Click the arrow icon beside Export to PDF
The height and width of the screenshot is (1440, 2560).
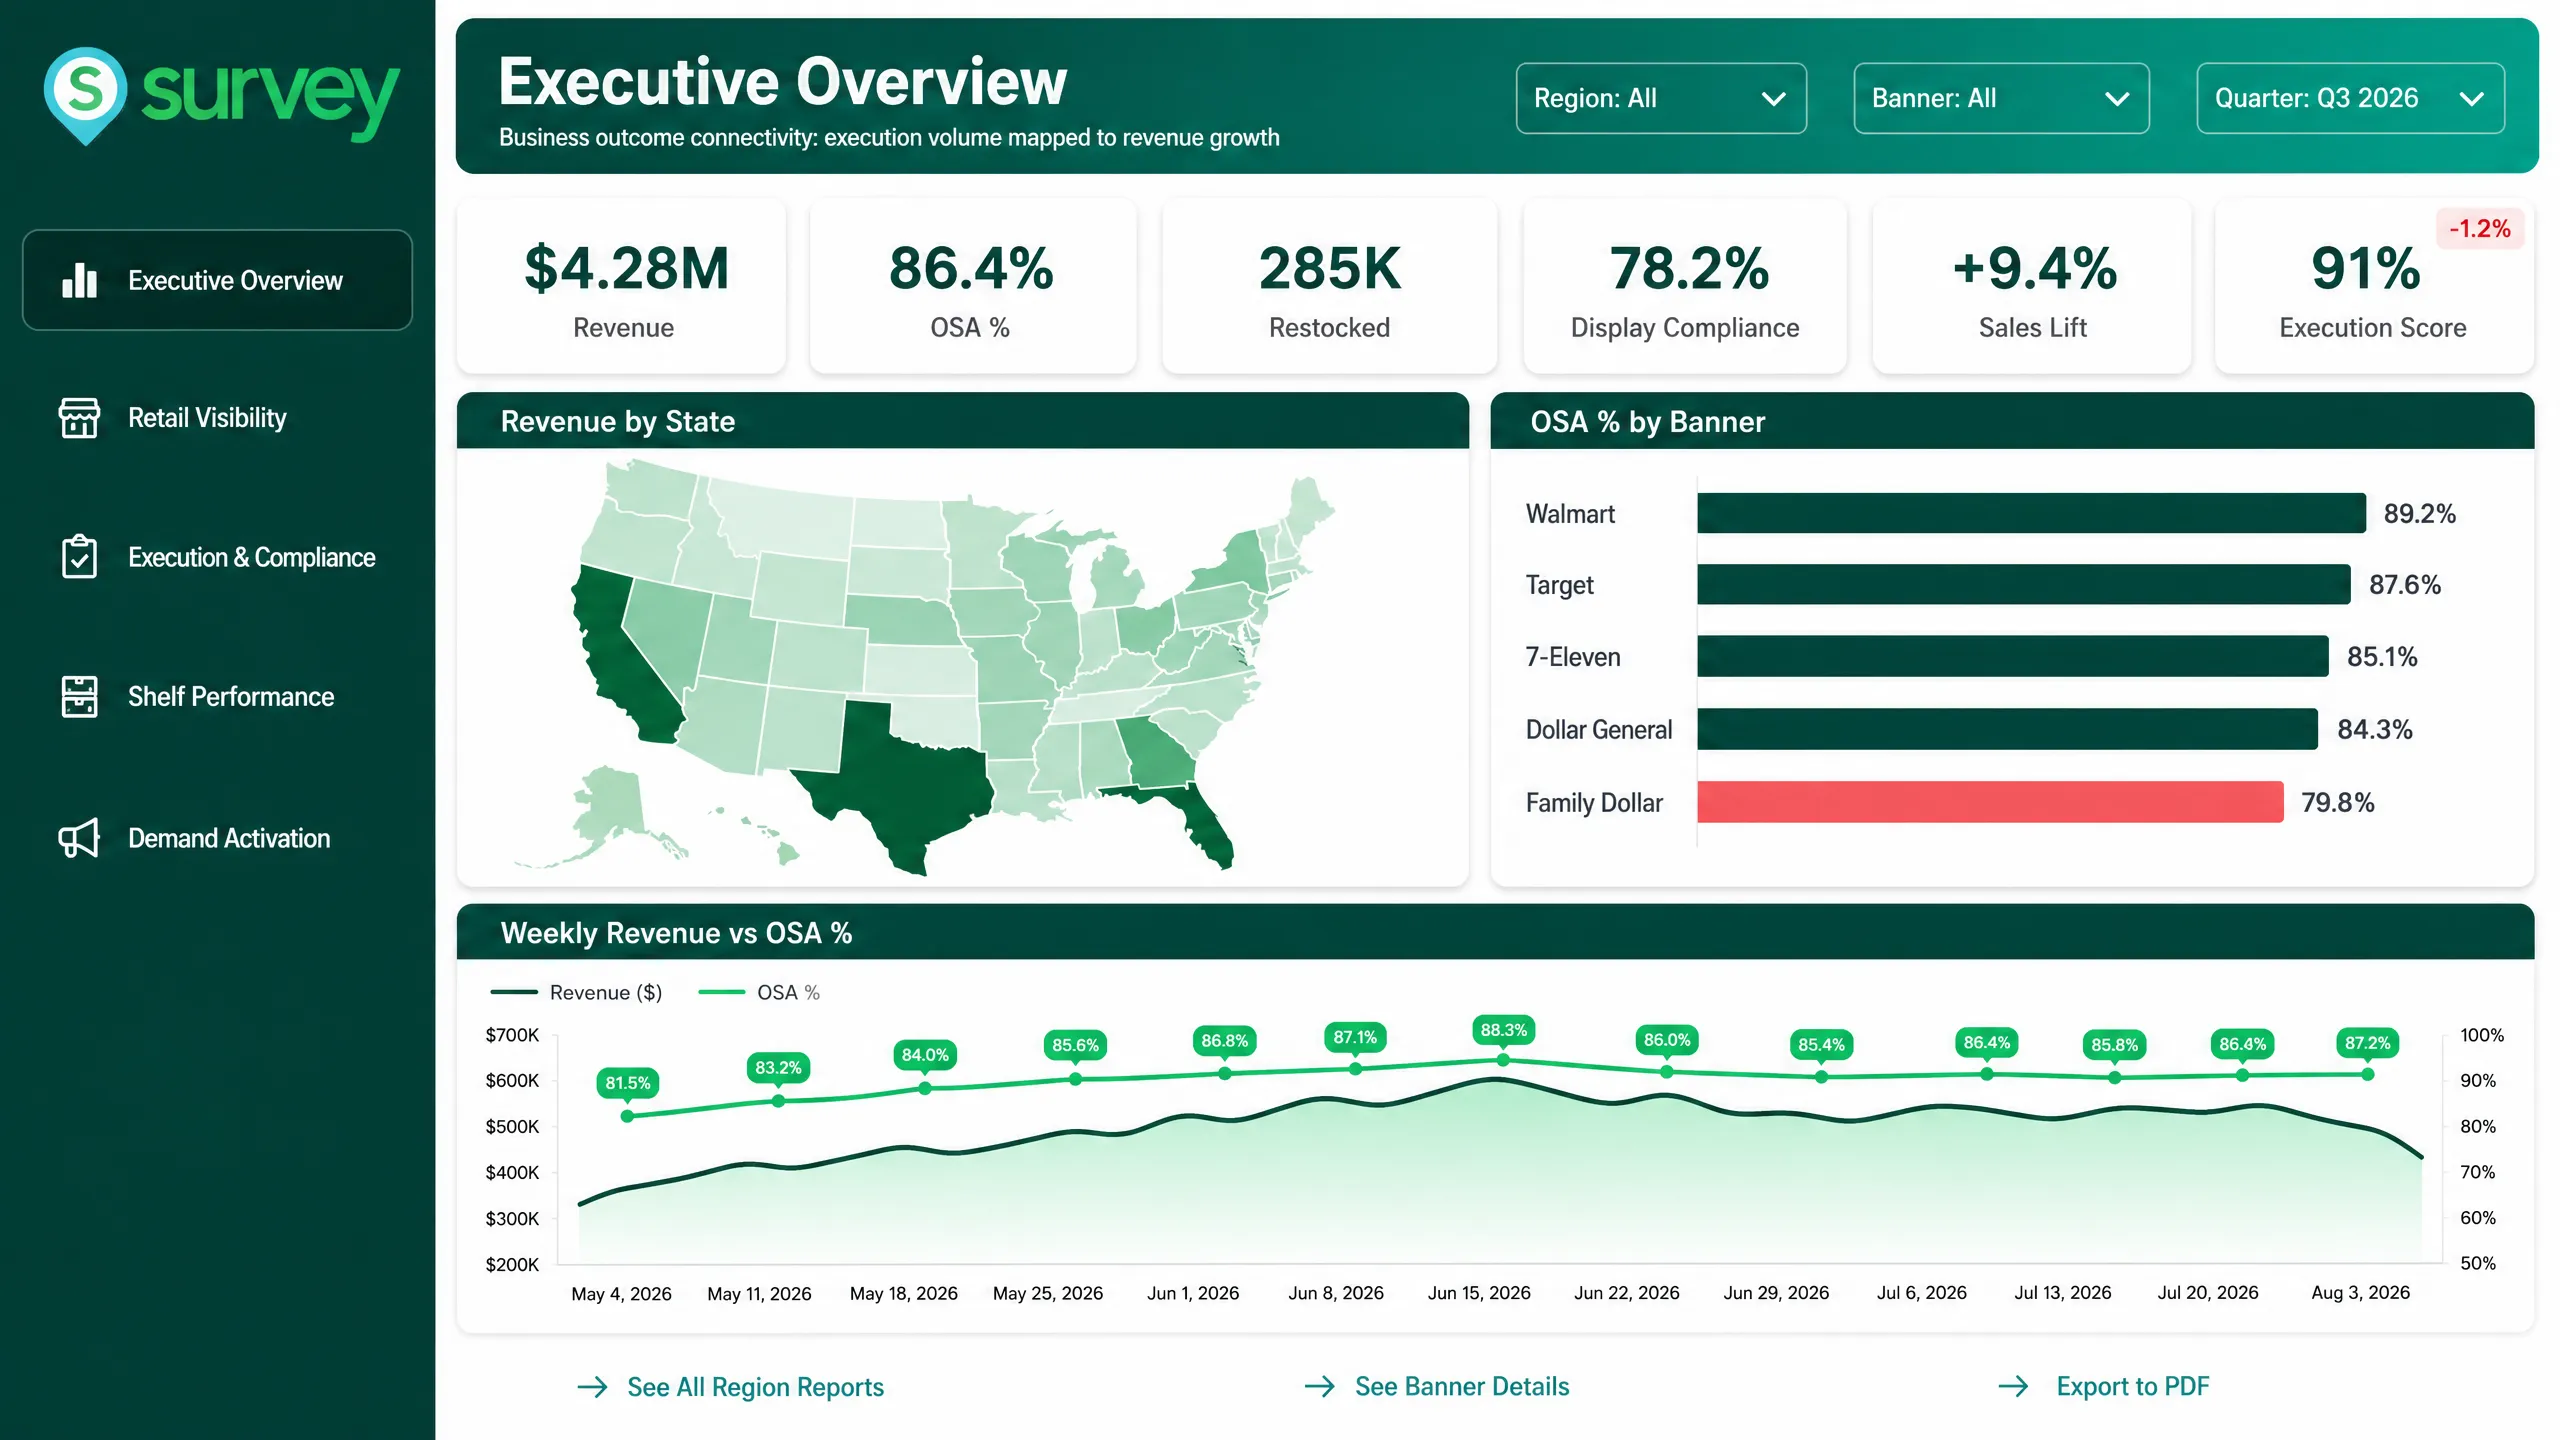tap(2013, 1386)
